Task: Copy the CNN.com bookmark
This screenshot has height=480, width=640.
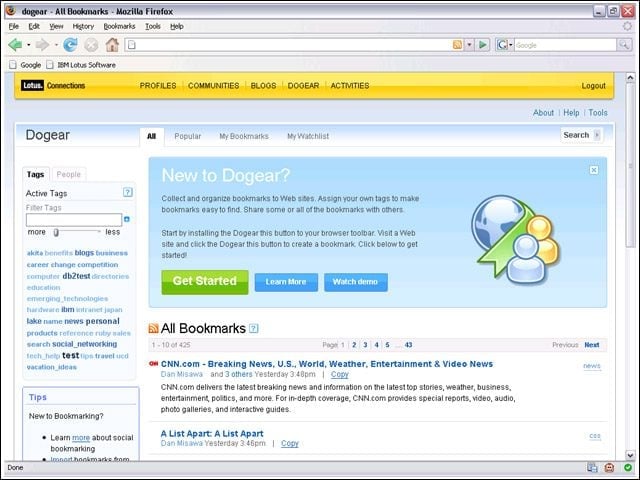Action: coord(340,374)
